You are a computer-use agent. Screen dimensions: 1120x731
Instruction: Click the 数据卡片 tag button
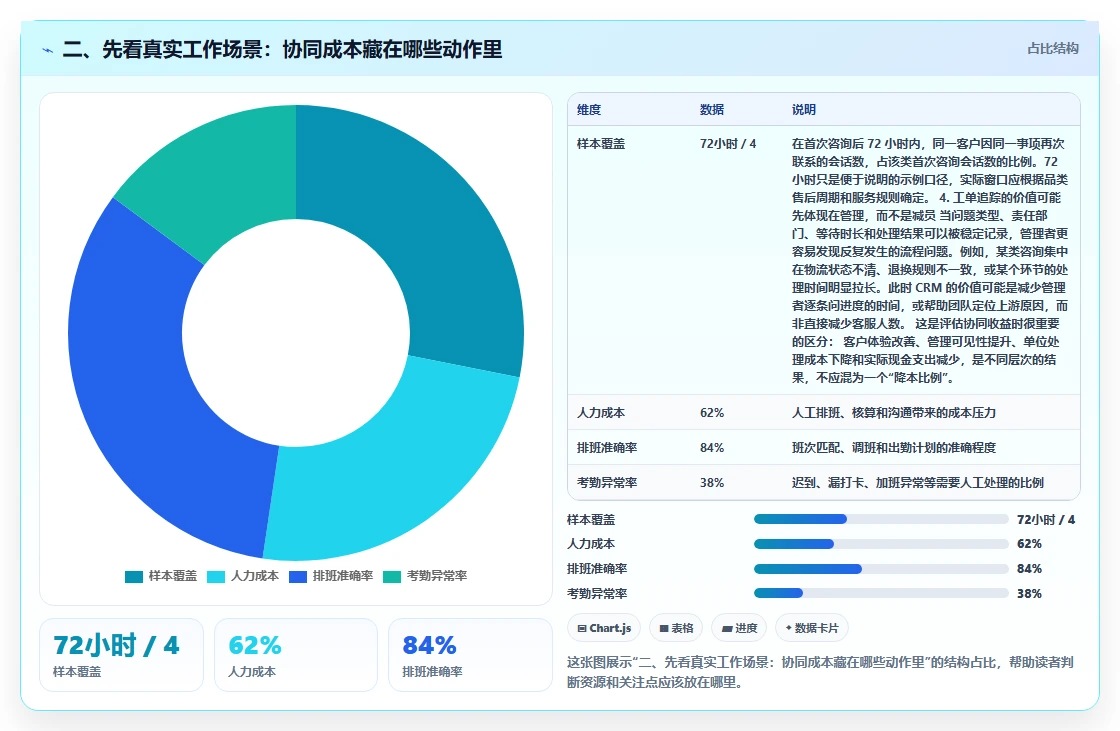click(811, 628)
